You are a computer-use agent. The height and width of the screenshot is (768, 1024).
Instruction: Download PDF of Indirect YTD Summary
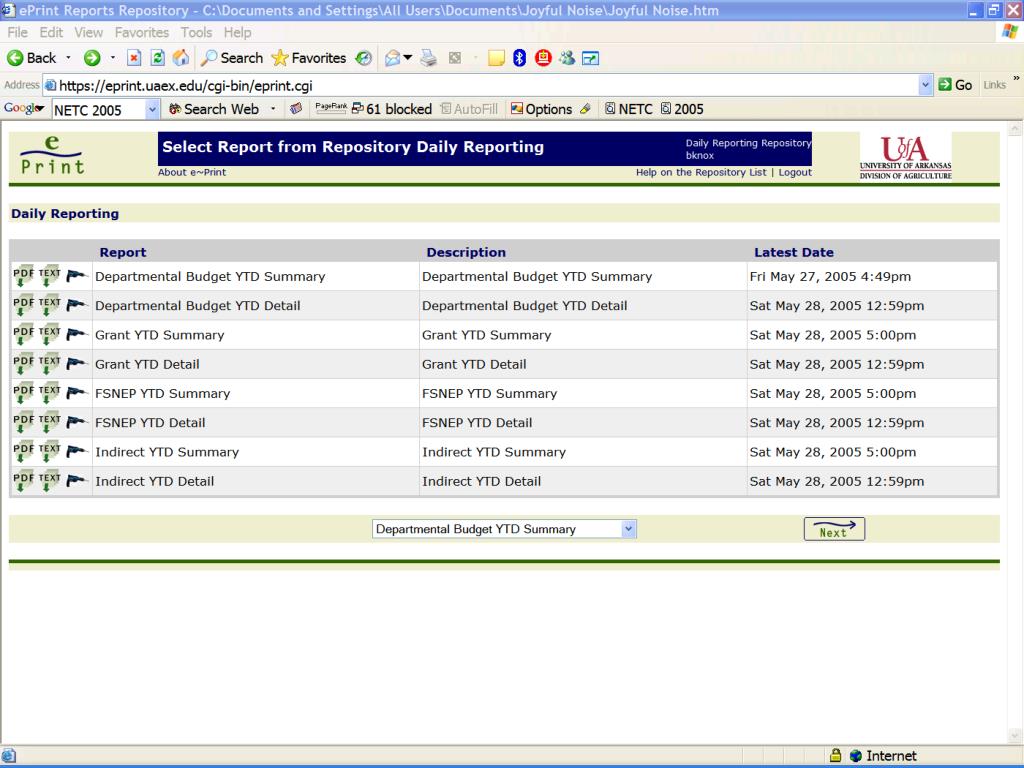point(24,453)
